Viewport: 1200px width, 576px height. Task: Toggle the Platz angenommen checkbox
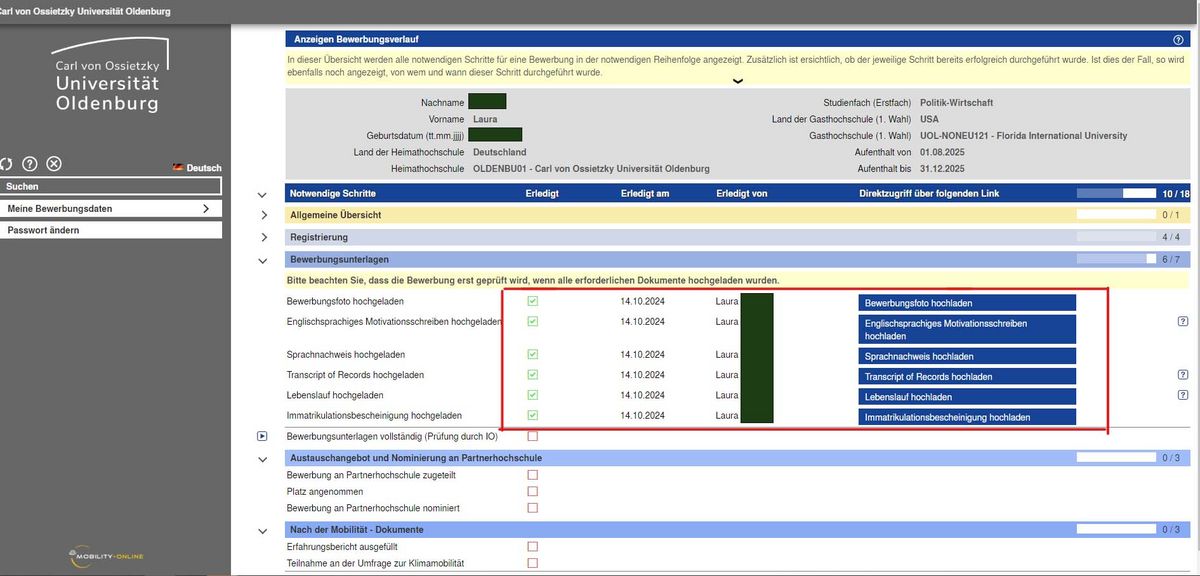(x=533, y=491)
